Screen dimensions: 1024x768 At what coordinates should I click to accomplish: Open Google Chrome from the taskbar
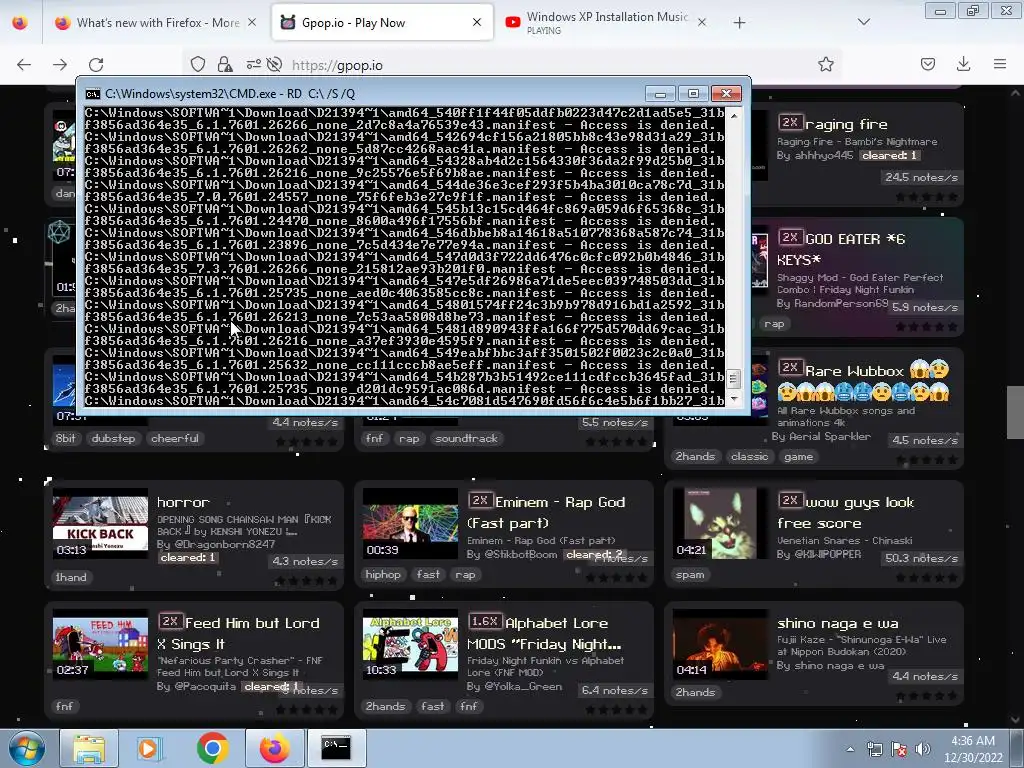pos(212,748)
